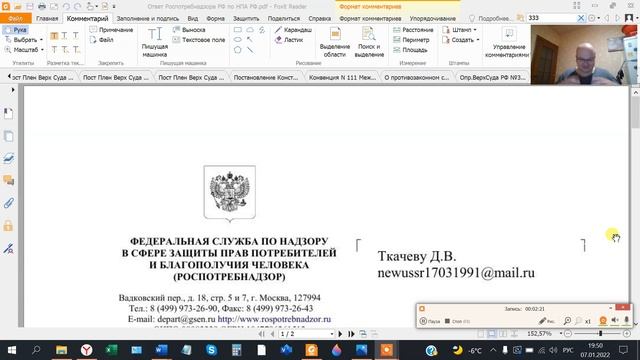Adjust the zoom slider handle
This screenshot has width=640, height=360.
[600, 333]
